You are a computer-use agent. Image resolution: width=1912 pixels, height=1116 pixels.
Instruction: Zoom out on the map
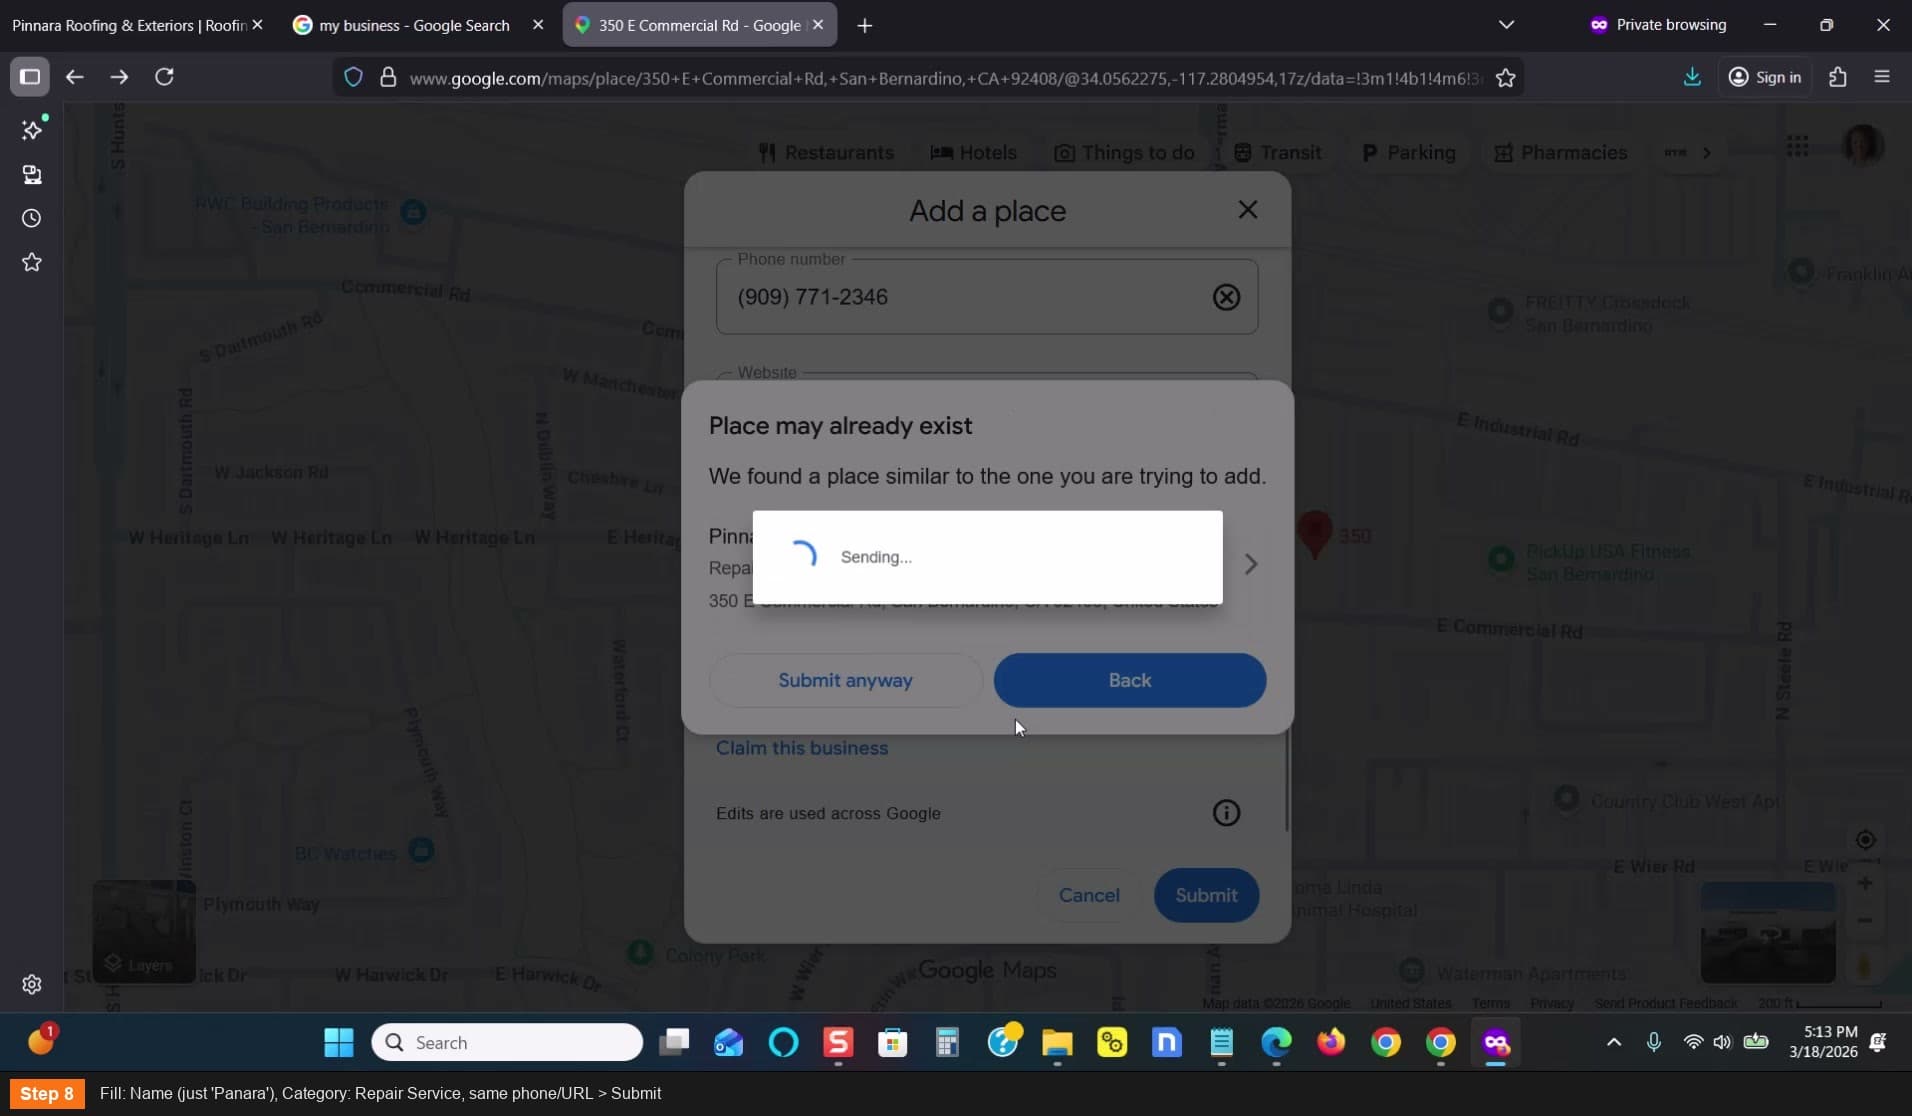[1865, 921]
